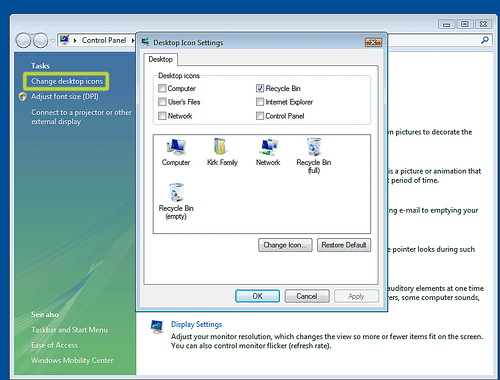Enable the Control Panel checkbox
The width and height of the screenshot is (500, 380).
click(260, 116)
